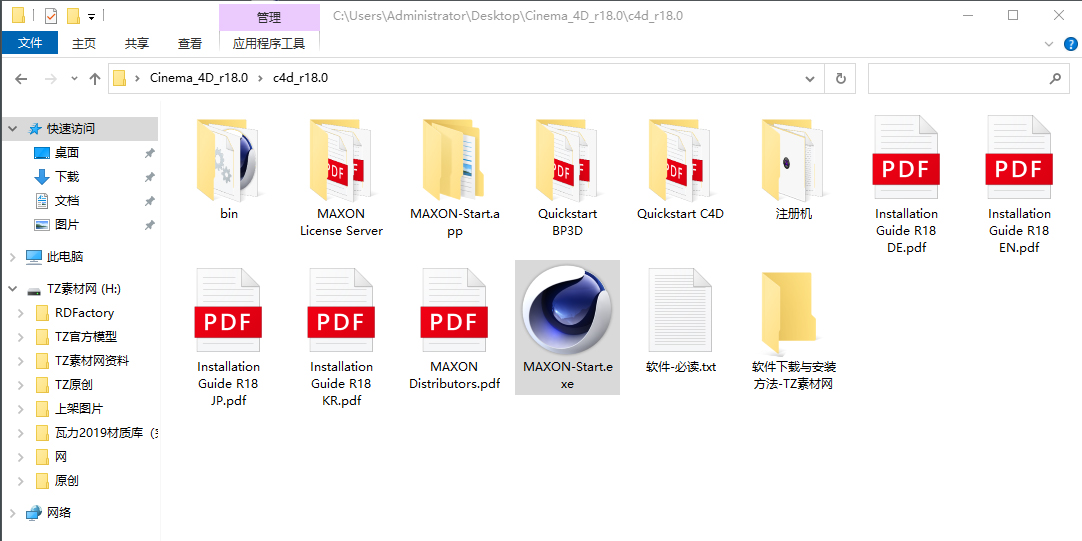1082x541 pixels.
Task: Select Installation Guide R18 KR.pdf
Action: tap(342, 338)
